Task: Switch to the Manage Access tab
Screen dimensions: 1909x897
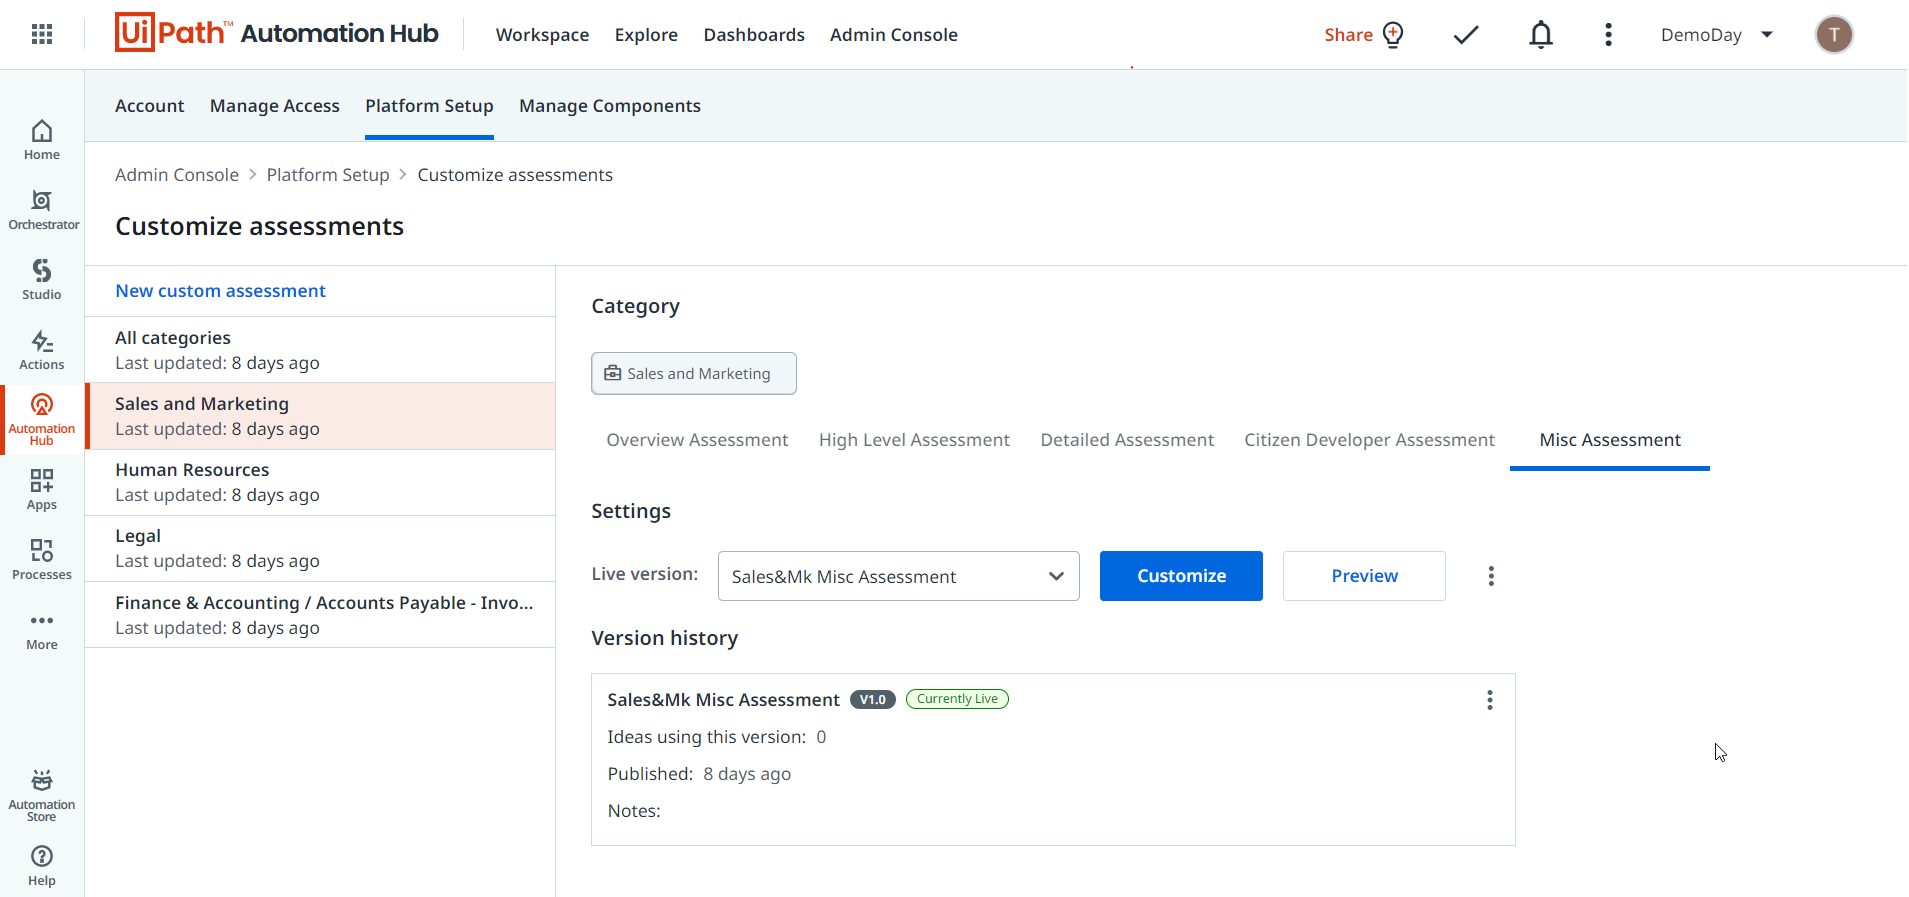Action: (275, 106)
